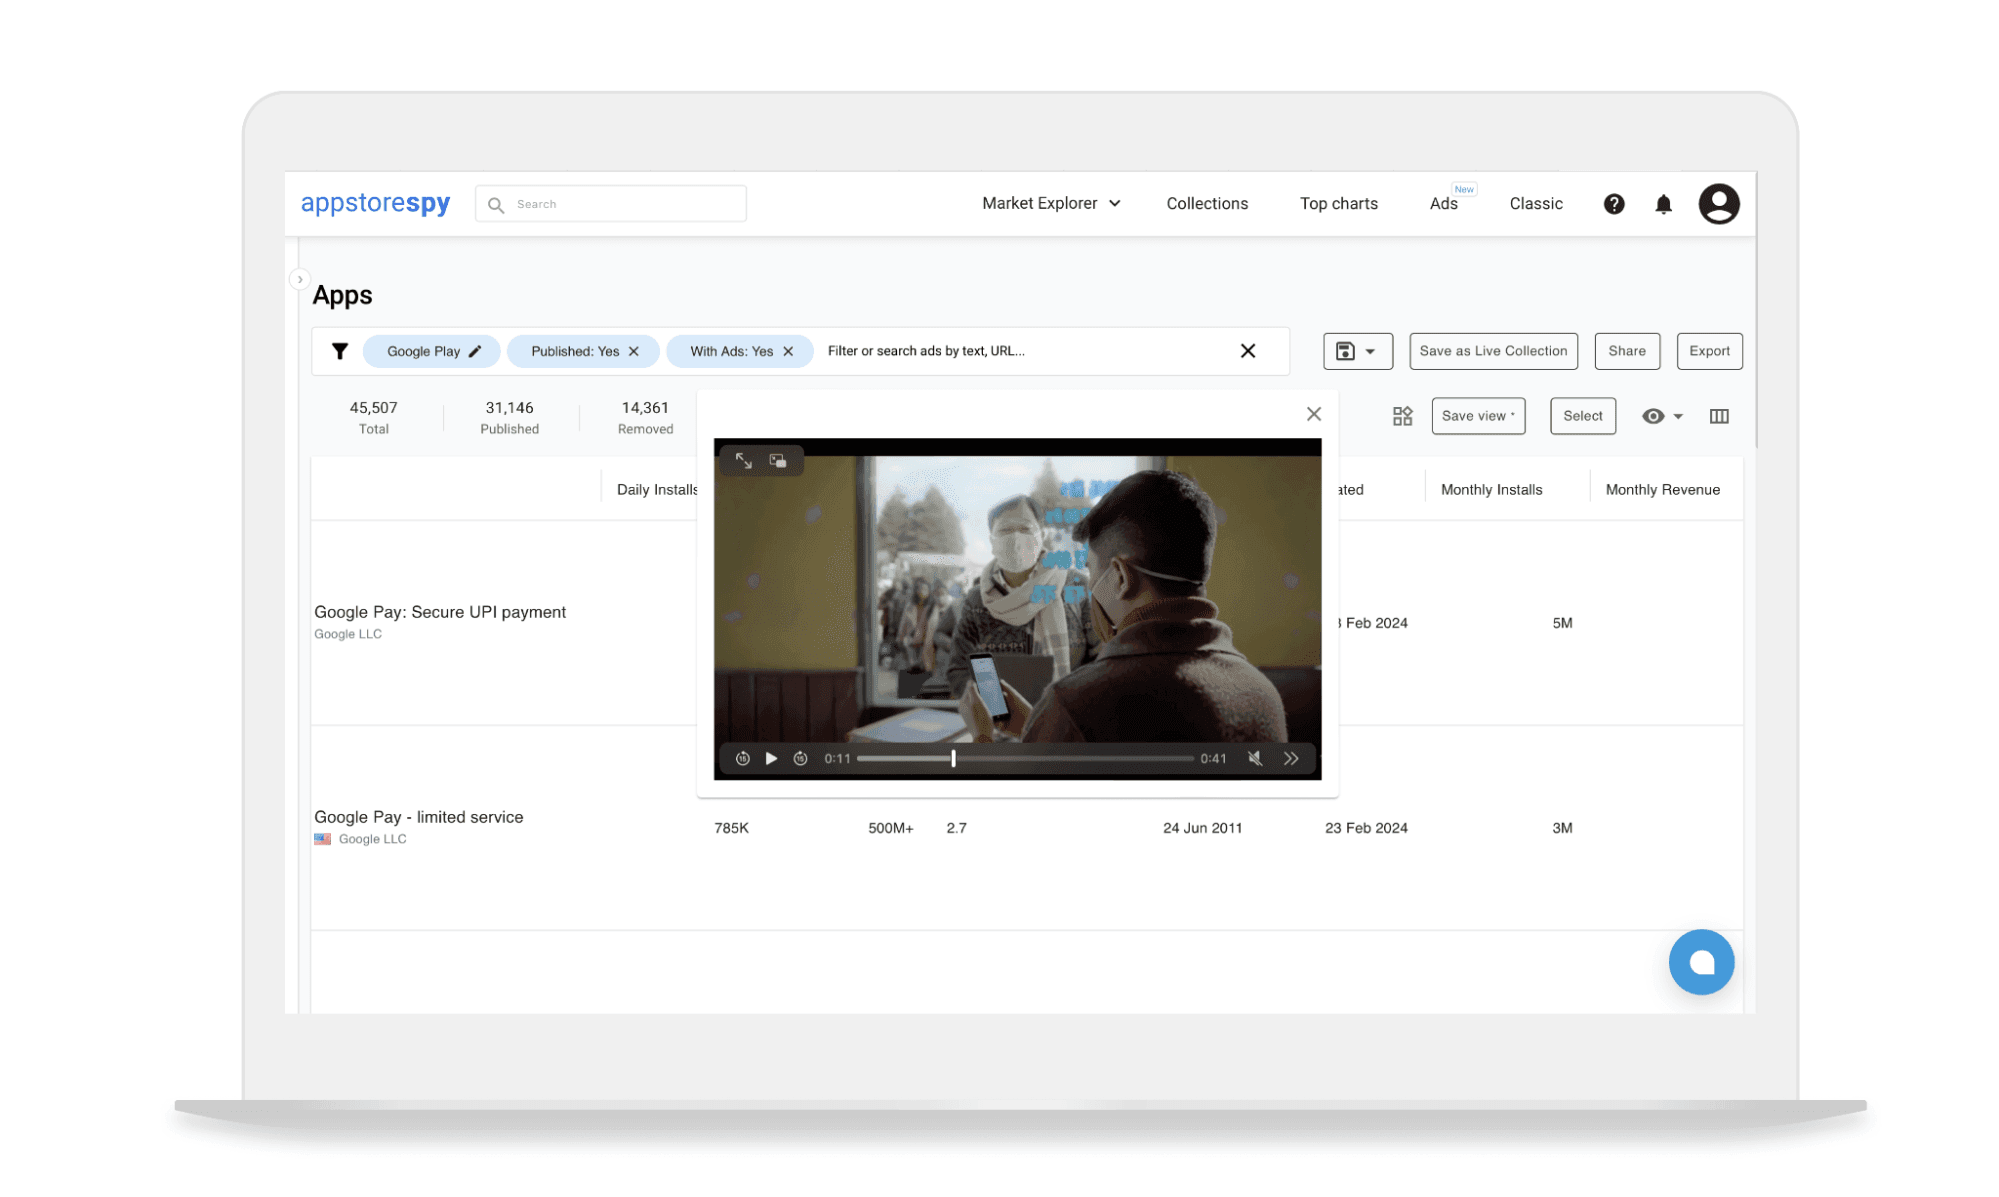1999x1197 pixels.
Task: Open user account avatar menu
Action: (x=1718, y=204)
